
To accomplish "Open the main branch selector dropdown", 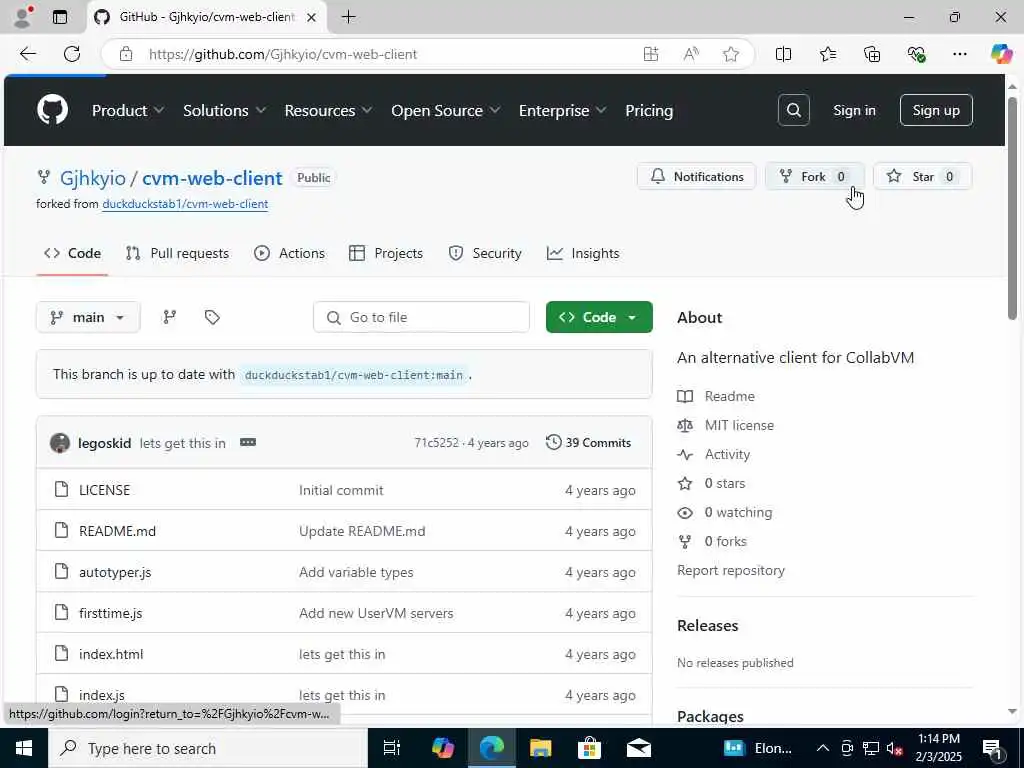I will (88, 317).
